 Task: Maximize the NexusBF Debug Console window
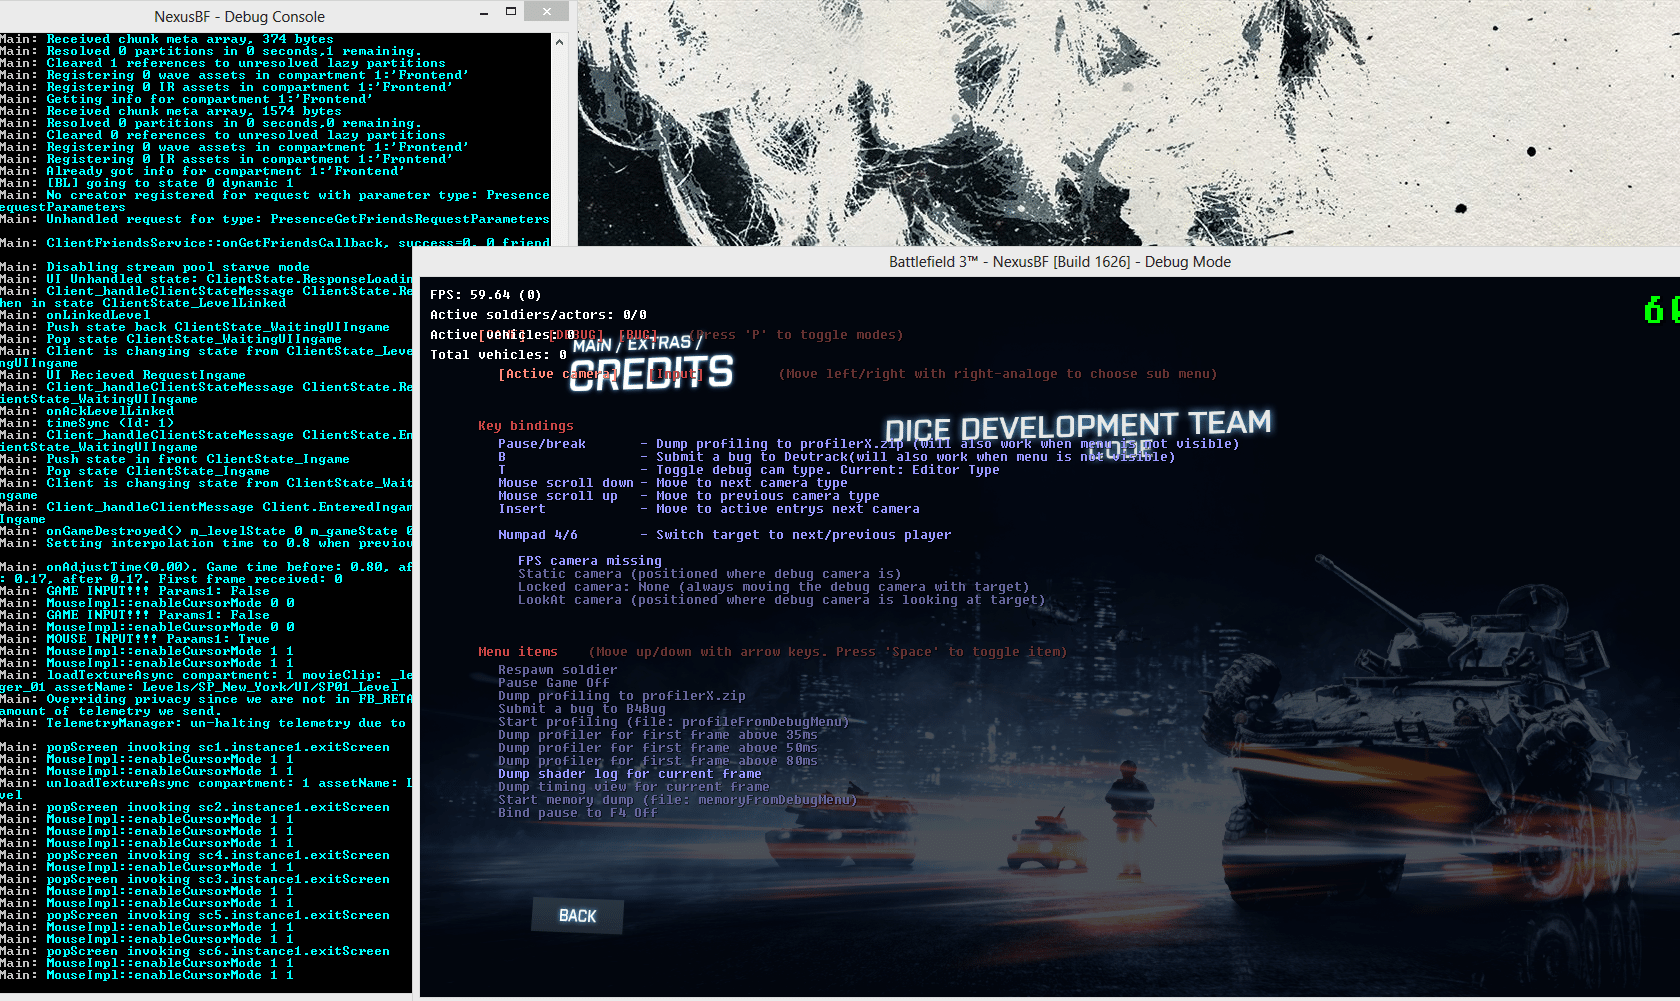pos(511,11)
